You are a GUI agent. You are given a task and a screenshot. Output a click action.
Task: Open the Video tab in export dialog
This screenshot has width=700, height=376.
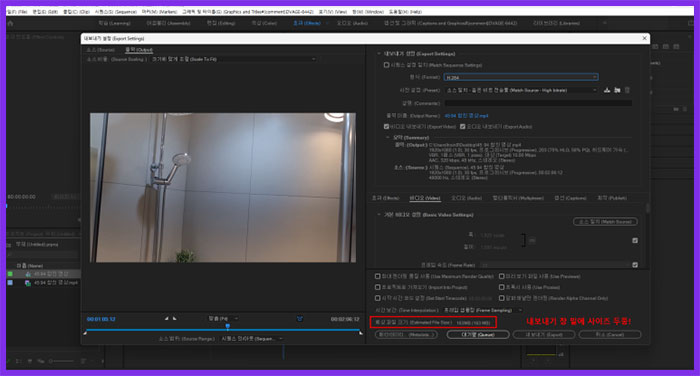[425, 198]
